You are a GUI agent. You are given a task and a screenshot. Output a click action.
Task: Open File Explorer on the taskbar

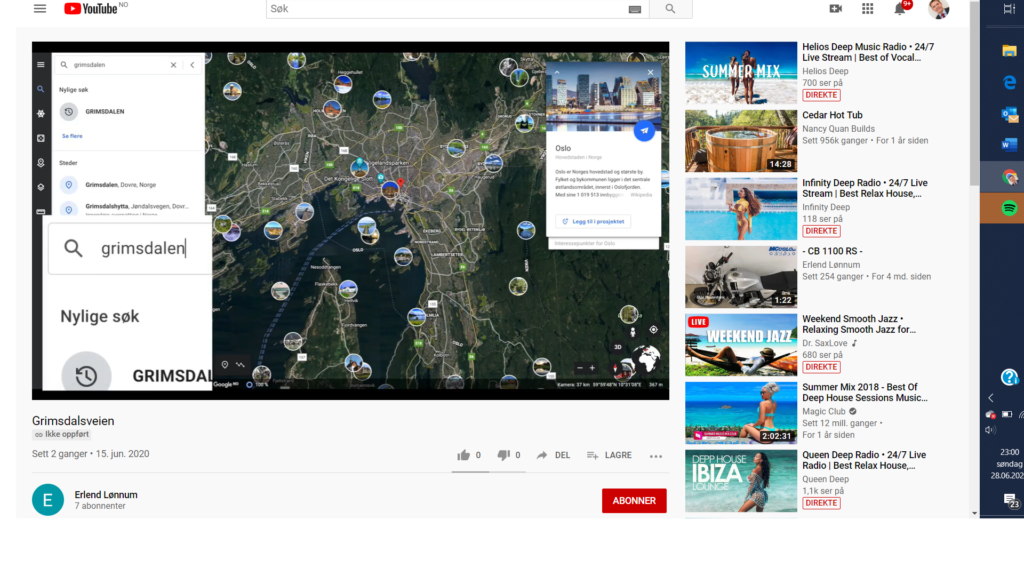[x=1009, y=51]
